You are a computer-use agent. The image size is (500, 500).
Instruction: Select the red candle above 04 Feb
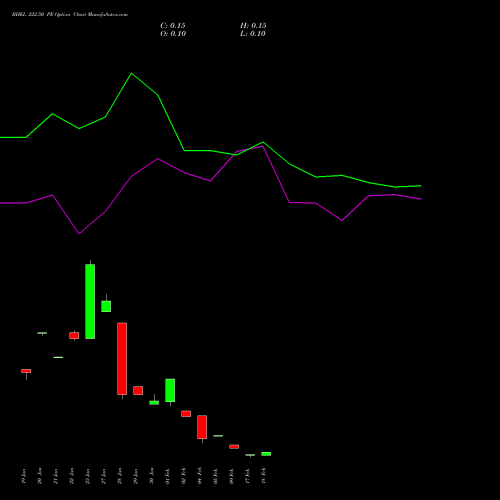[202, 427]
